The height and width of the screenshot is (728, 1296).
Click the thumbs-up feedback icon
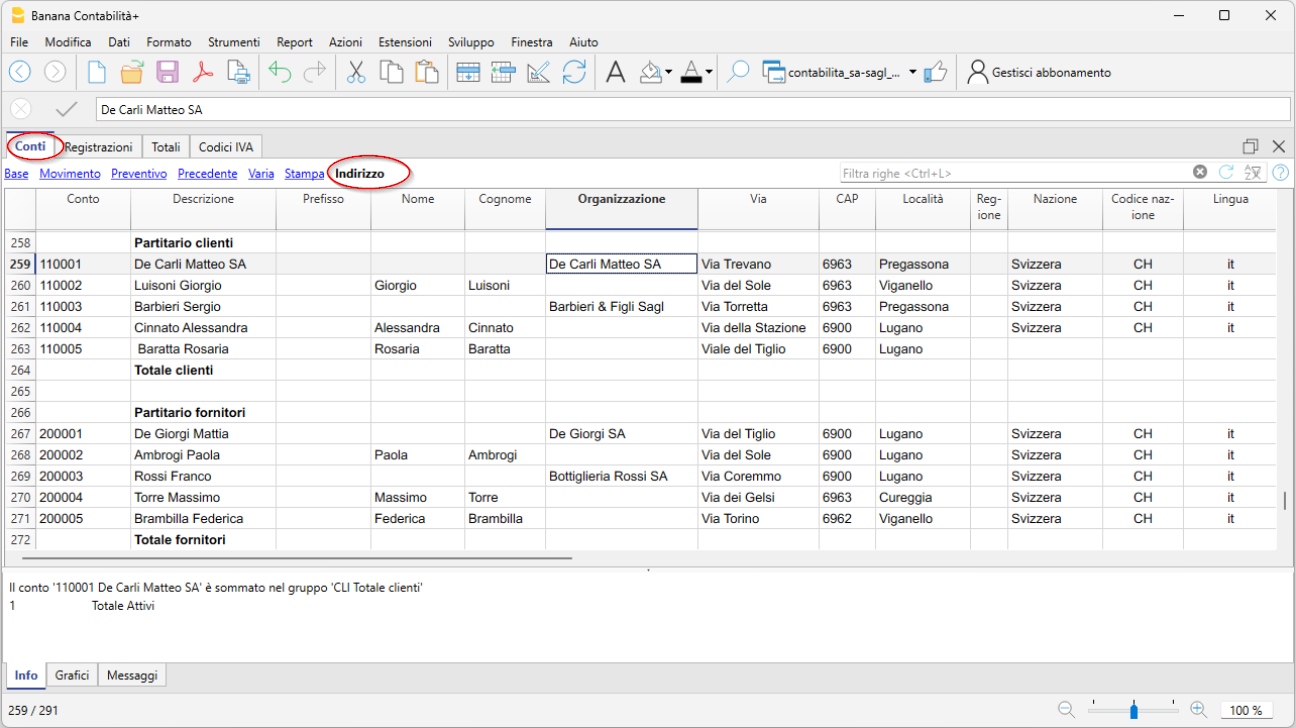point(935,72)
